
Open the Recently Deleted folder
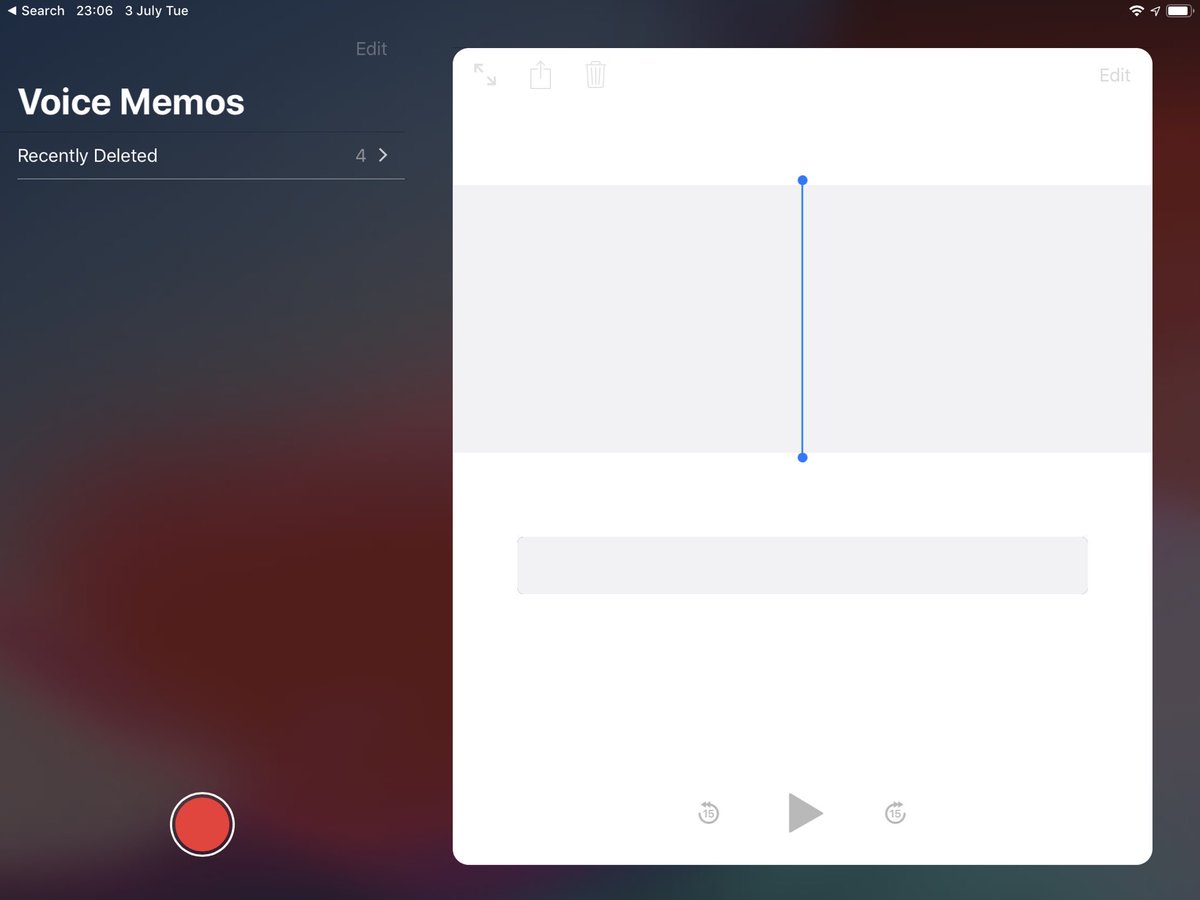tap(211, 156)
